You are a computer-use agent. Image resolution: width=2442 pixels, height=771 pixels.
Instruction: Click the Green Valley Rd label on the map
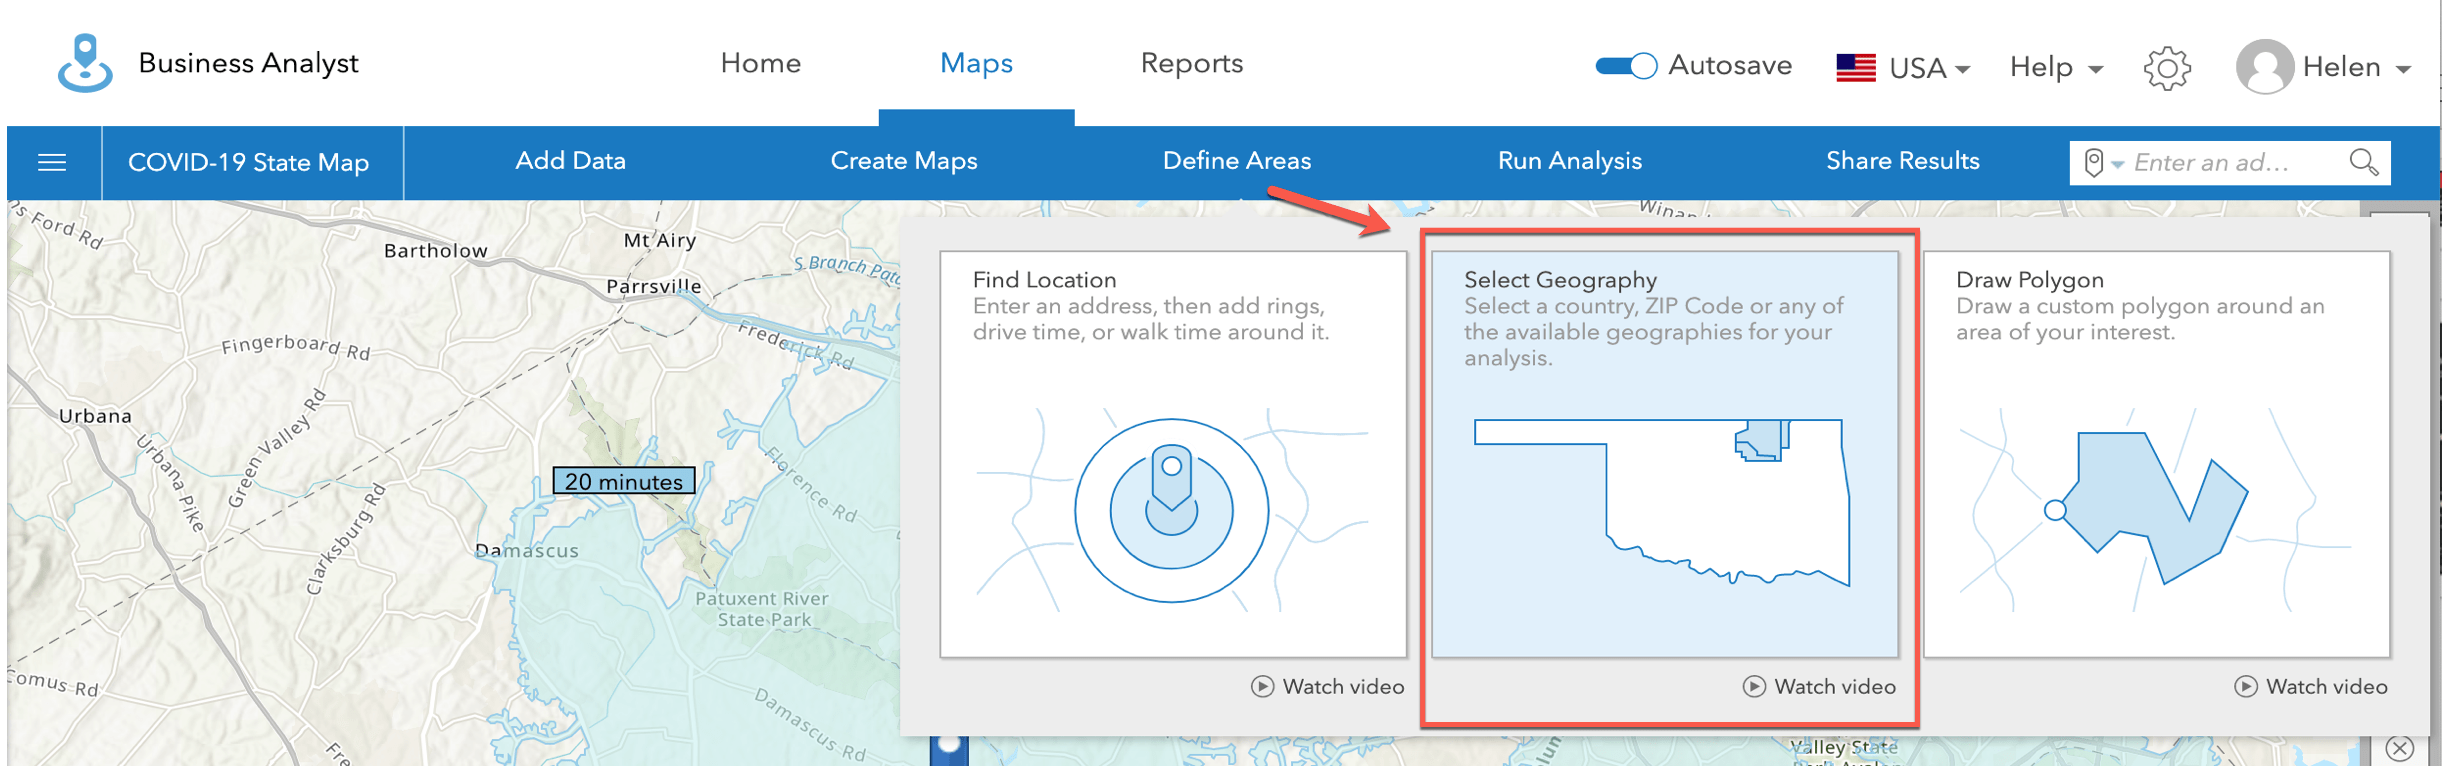coord(277,448)
